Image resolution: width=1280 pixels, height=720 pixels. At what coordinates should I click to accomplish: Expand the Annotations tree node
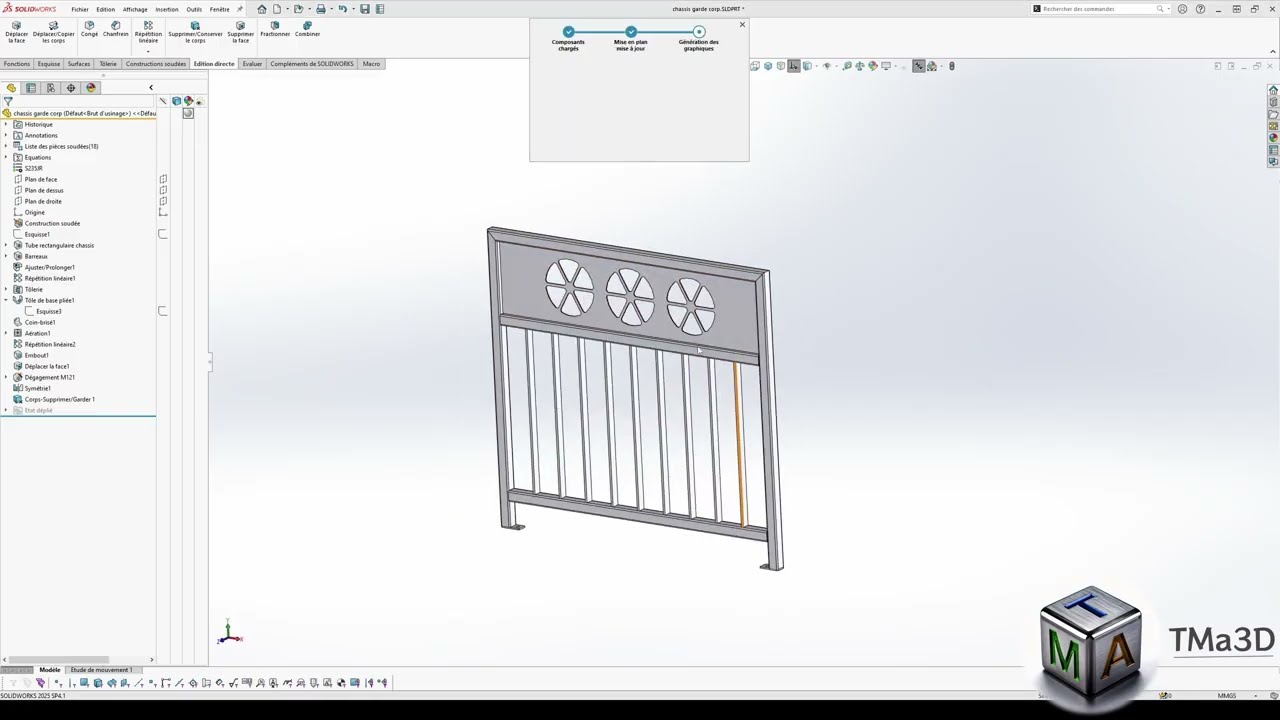[x=6, y=135]
